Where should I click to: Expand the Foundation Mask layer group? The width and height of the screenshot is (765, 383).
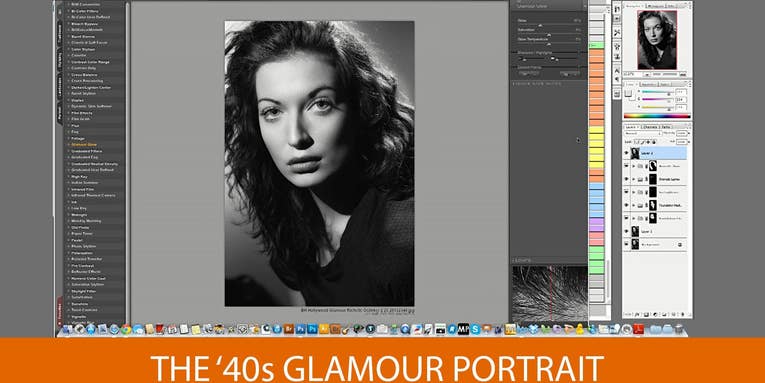pos(634,205)
